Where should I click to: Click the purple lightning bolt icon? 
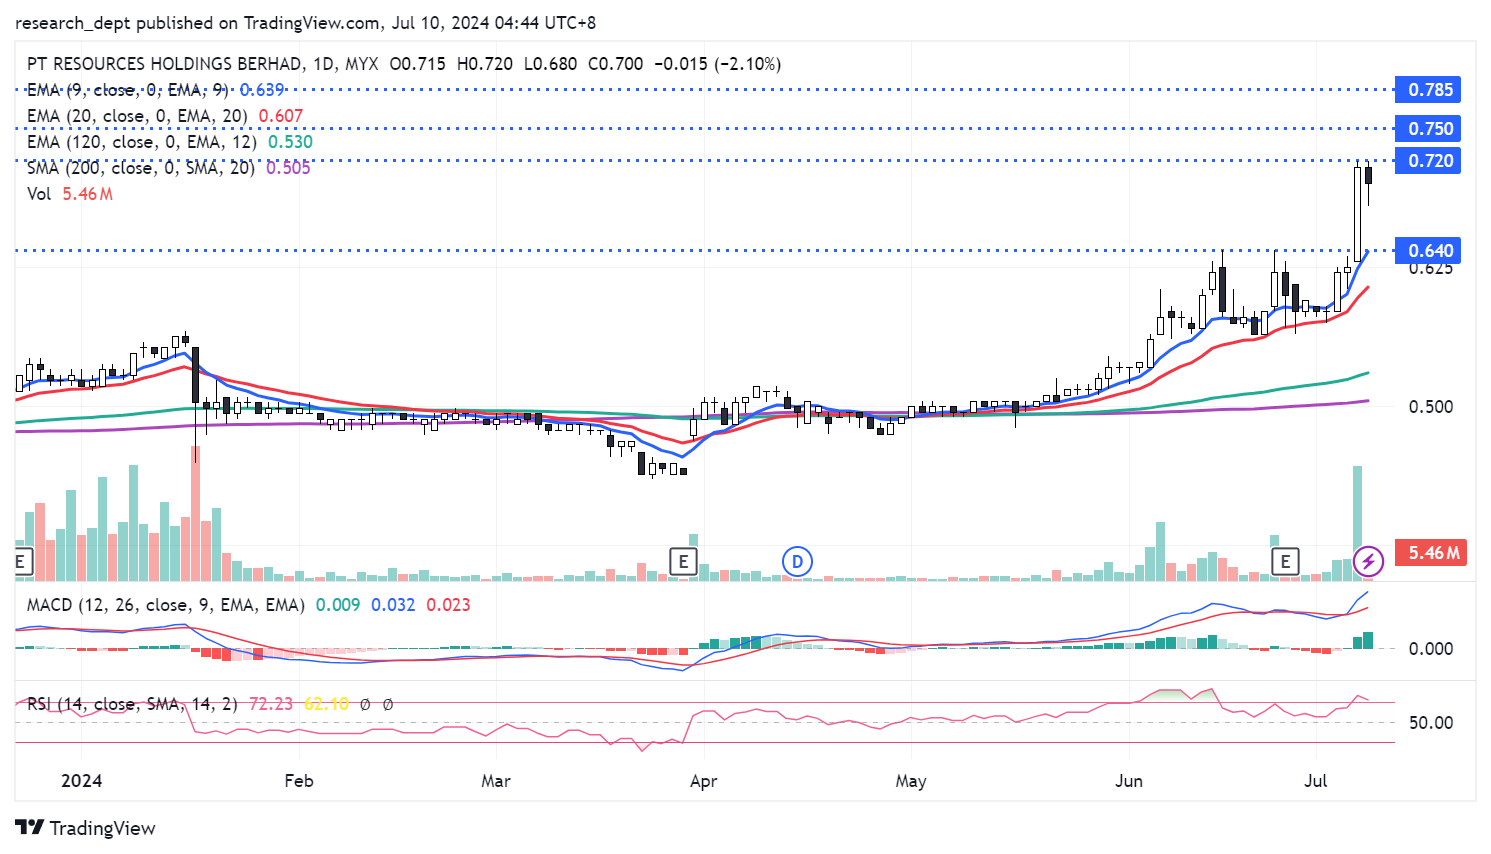[1368, 561]
